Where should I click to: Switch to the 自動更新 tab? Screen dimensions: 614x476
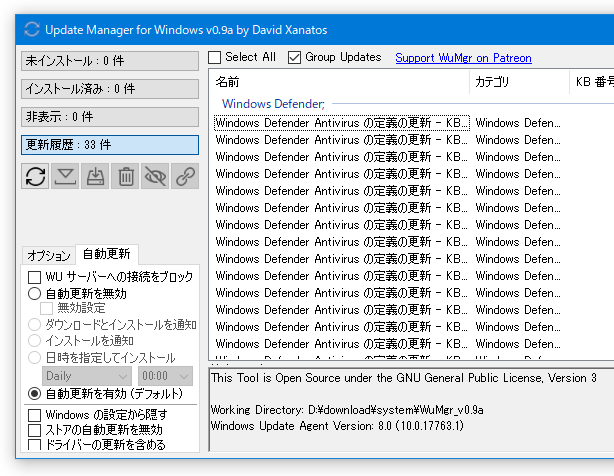pyautogui.click(x=107, y=254)
